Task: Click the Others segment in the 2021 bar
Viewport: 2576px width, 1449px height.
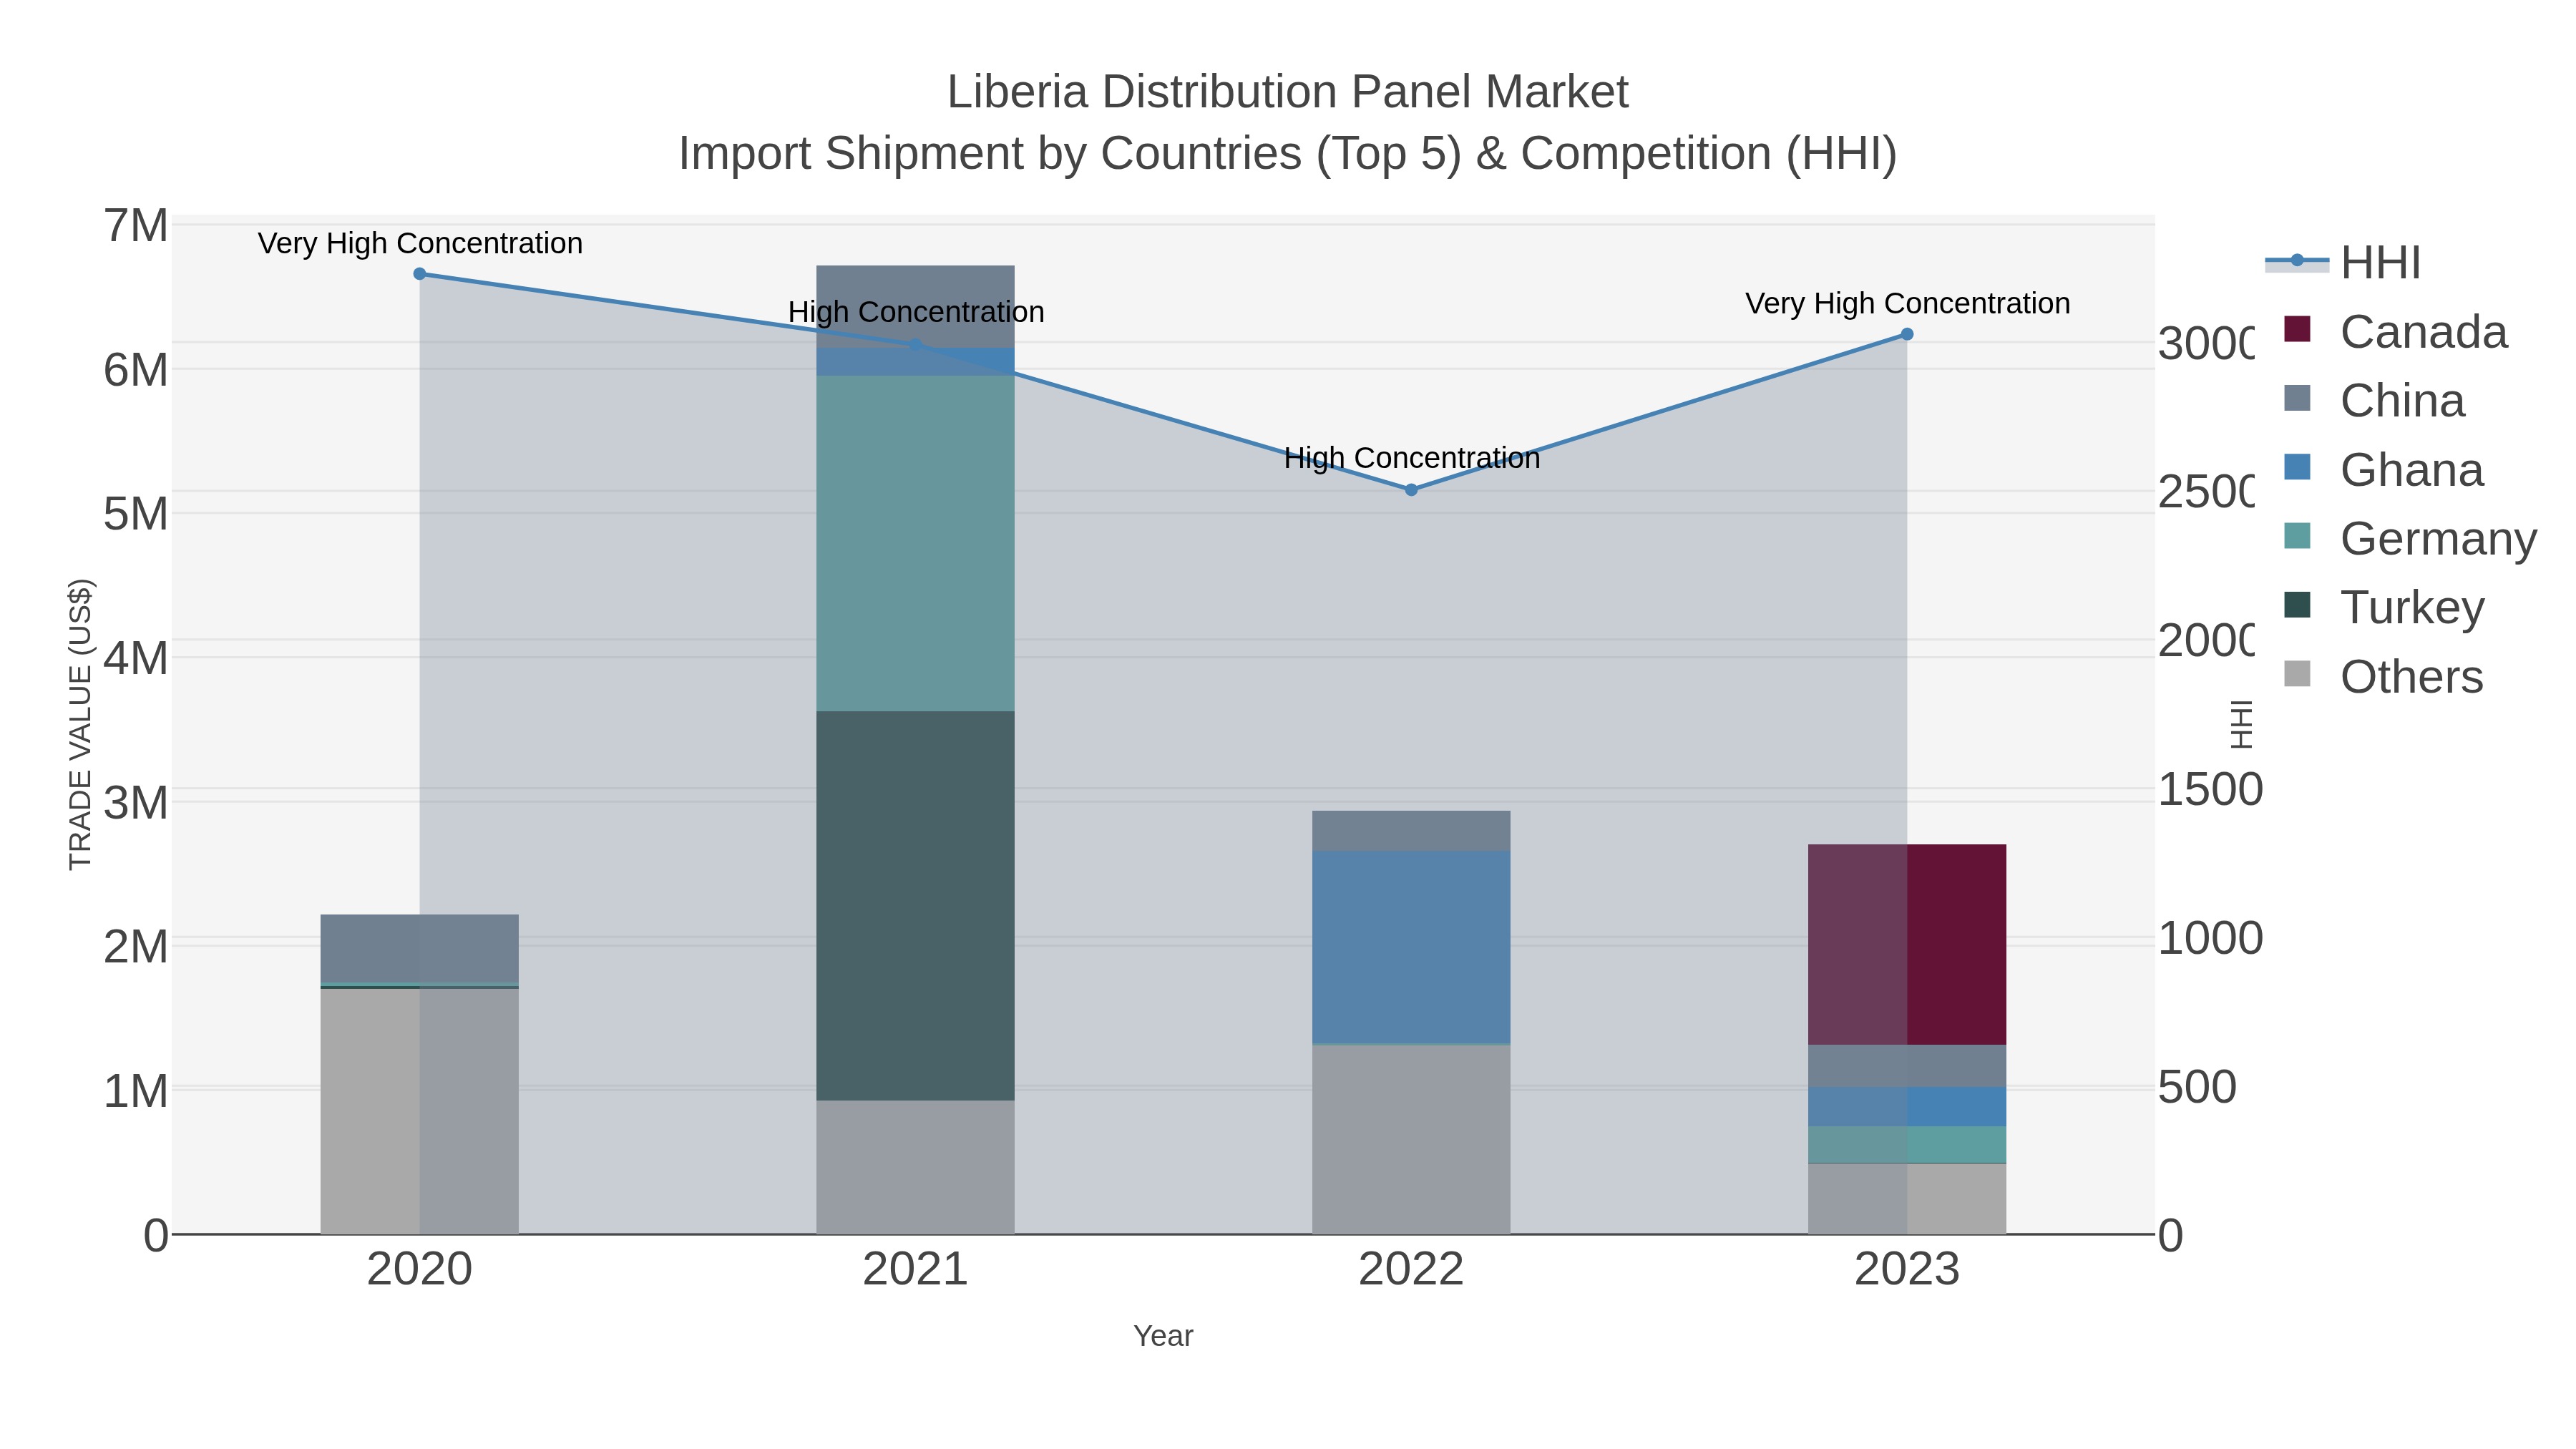Action: tap(915, 1167)
